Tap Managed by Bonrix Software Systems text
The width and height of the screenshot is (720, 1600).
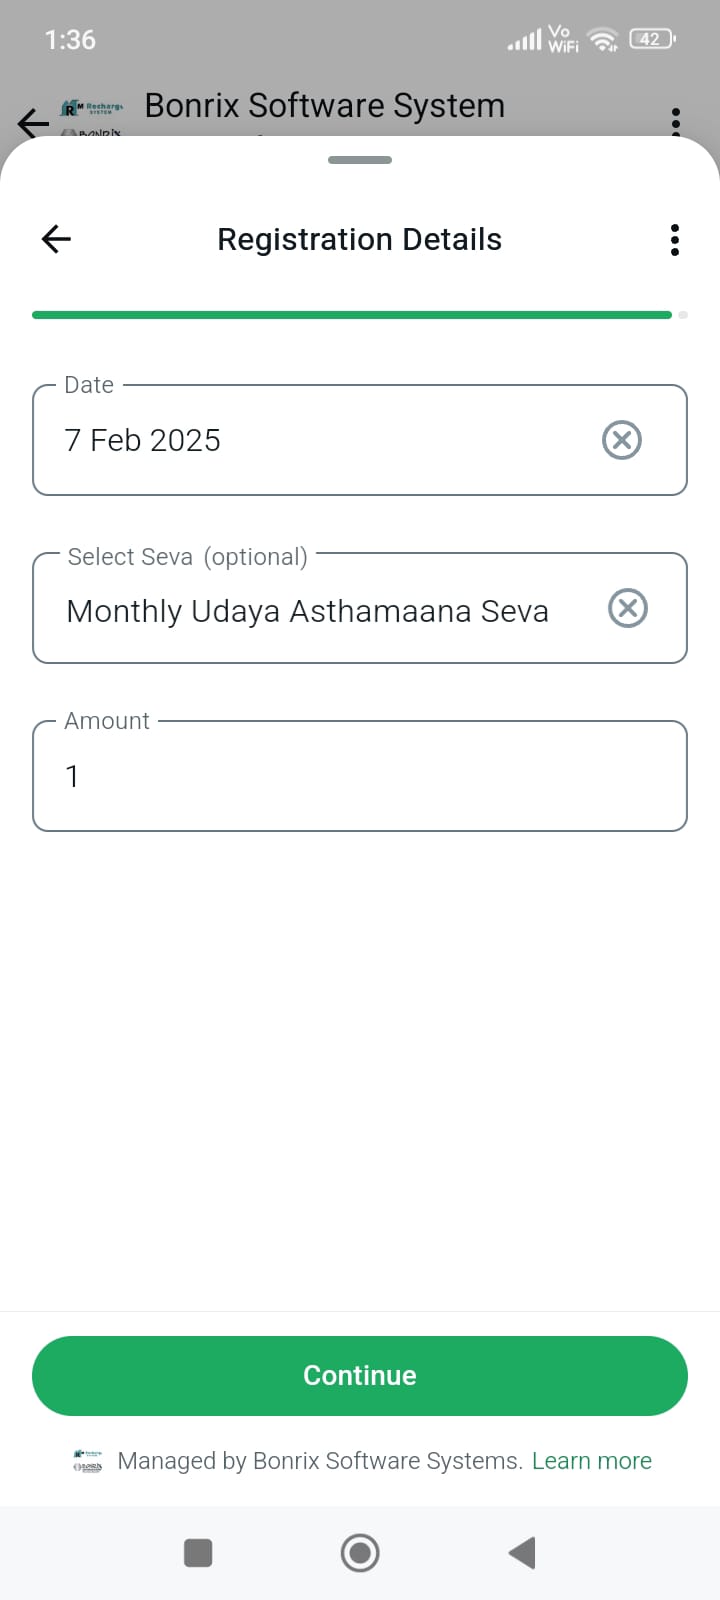[x=320, y=1461]
